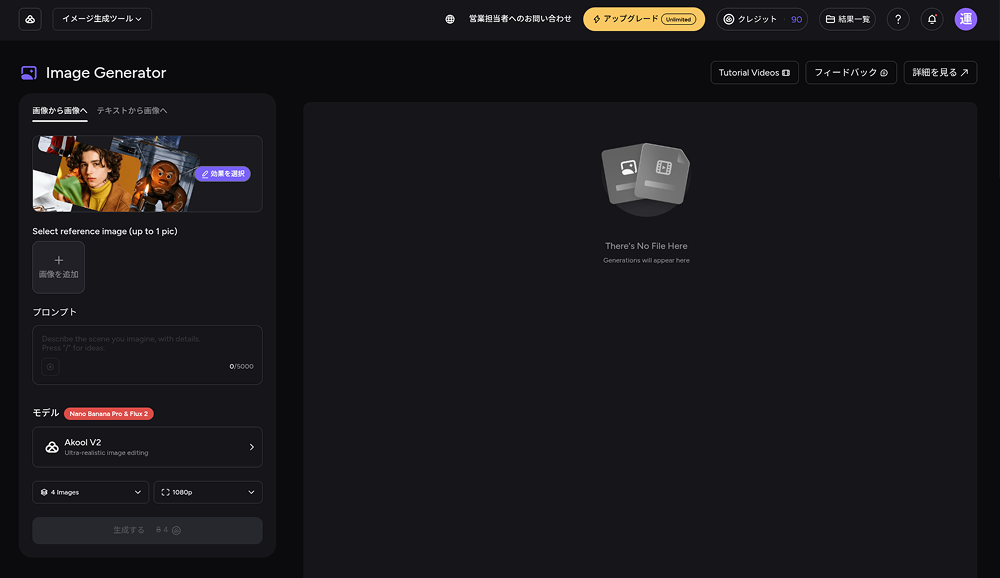Viewport: 1000px width, 578px height.
Task: Expand the Akool V2 model selector
Action: tap(147, 447)
